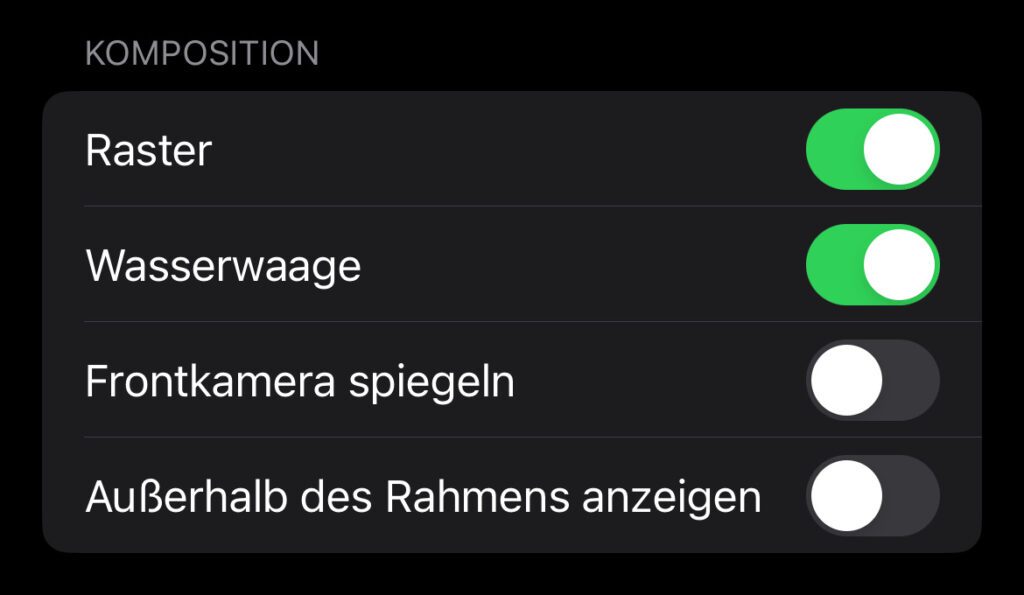Click the Außerhalb des Rahmens anzeigen text
Image resolution: width=1024 pixels, height=595 pixels.
tap(423, 497)
